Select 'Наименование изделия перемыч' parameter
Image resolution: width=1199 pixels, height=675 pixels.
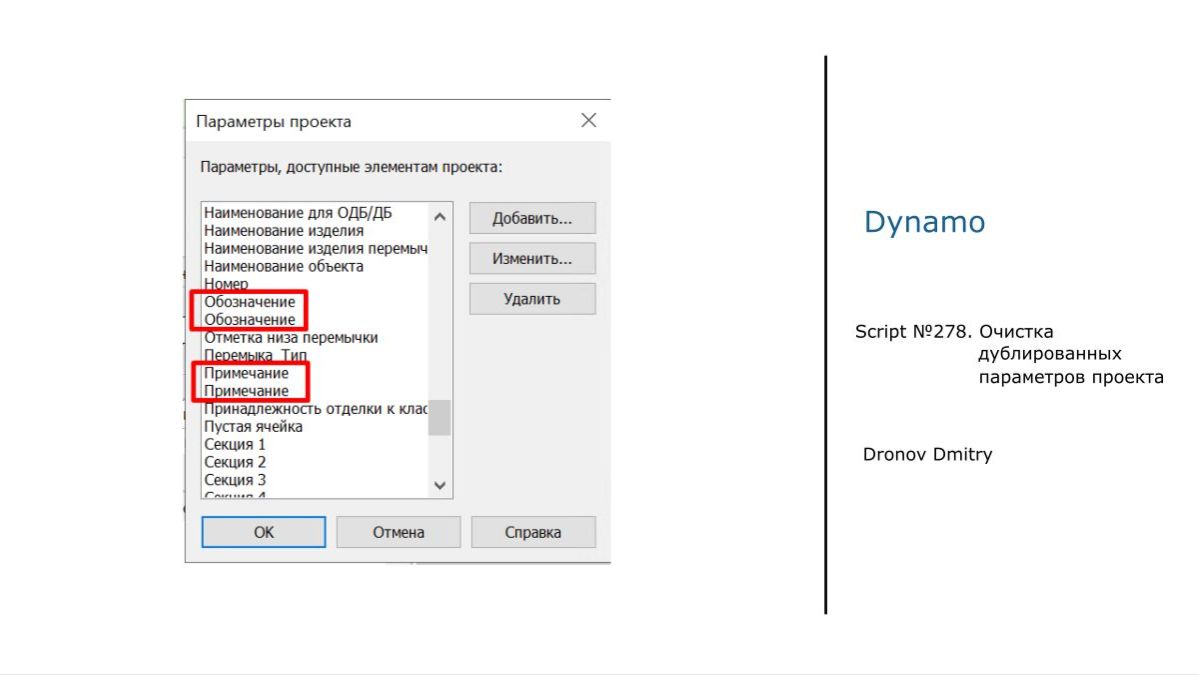click(314, 248)
